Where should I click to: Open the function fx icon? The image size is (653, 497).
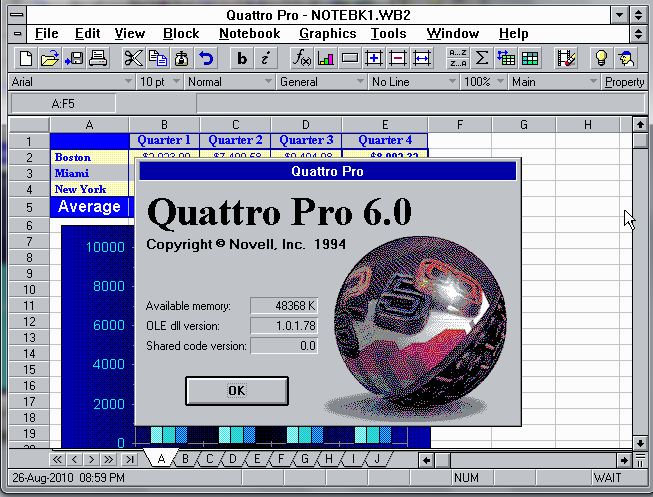point(302,58)
